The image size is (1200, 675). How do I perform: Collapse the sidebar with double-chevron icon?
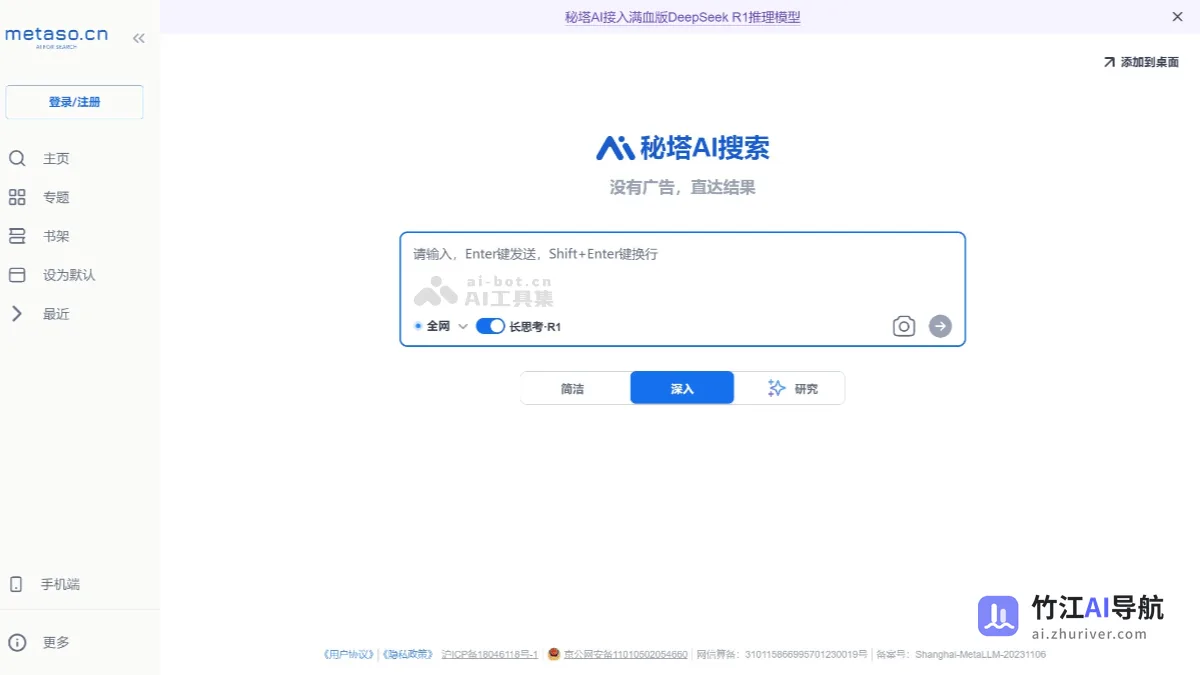click(x=139, y=38)
